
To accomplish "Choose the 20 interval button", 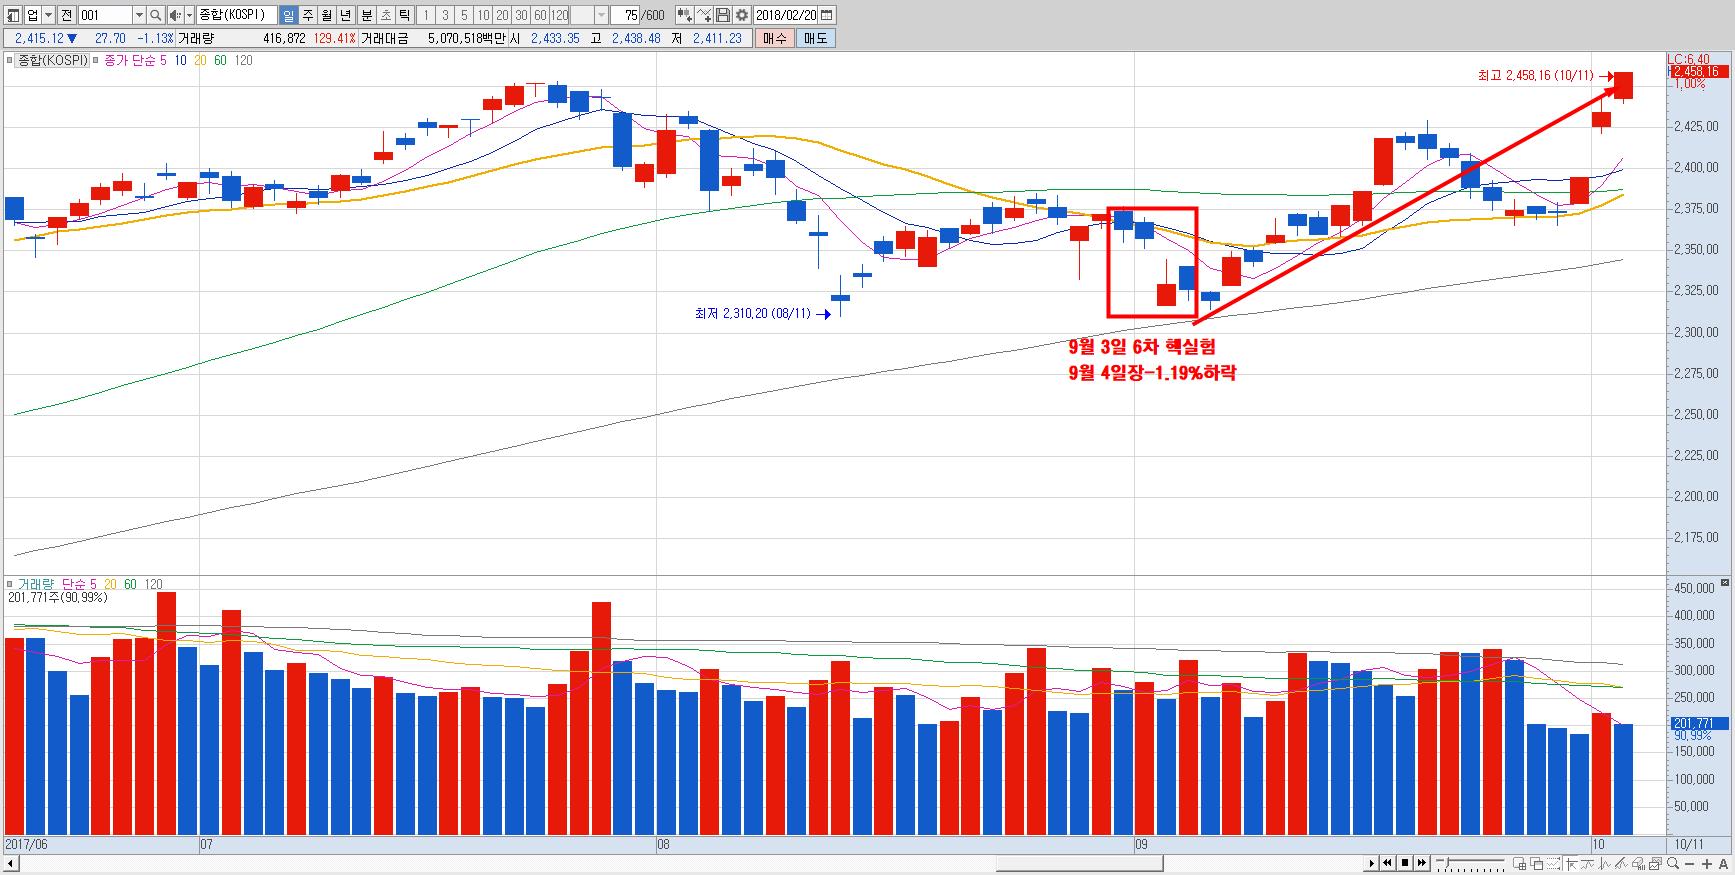I will click(502, 15).
